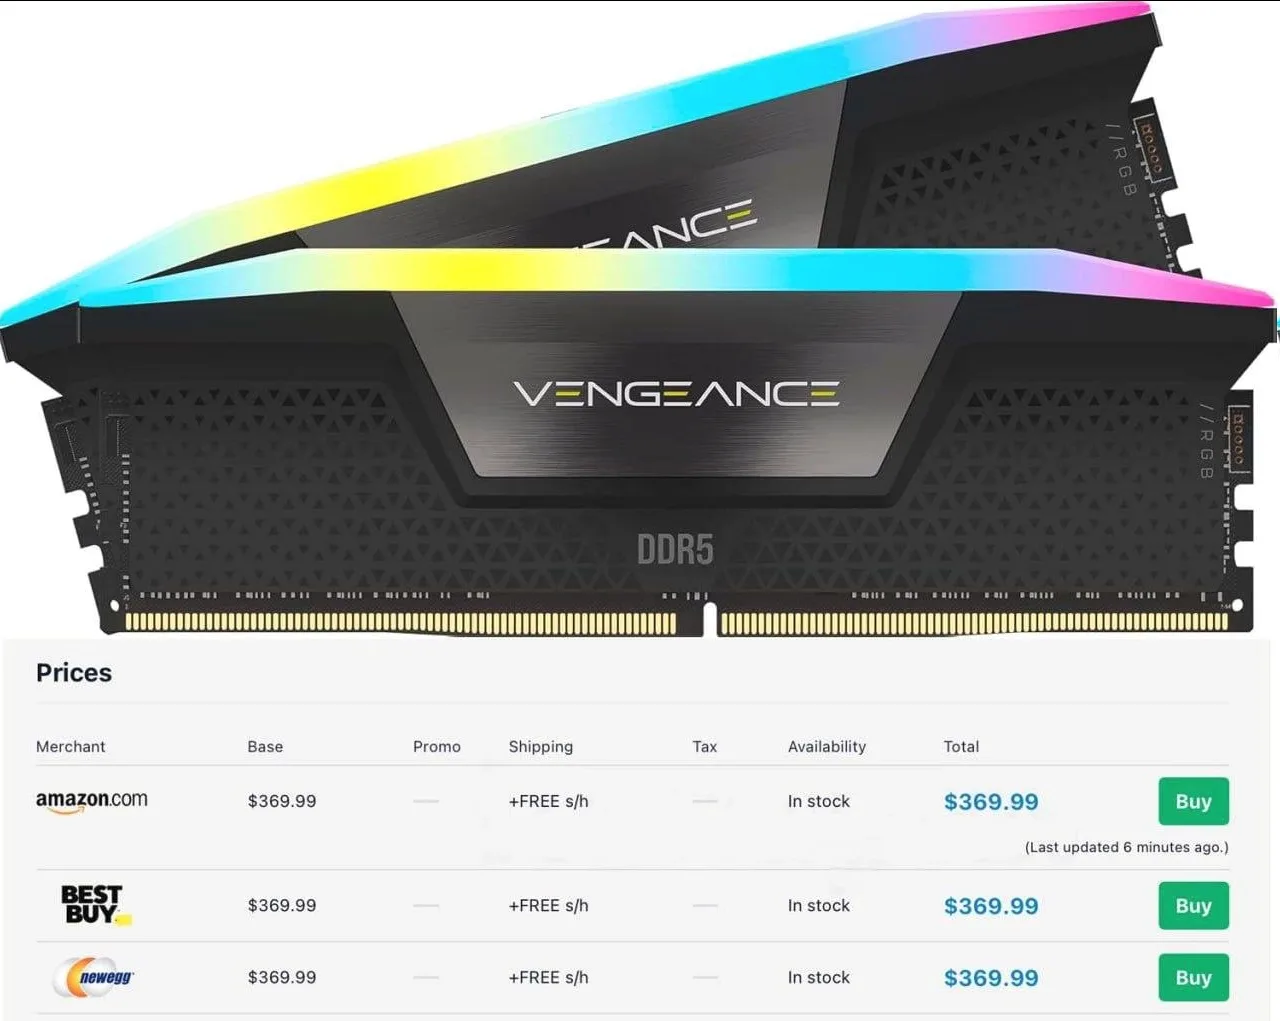This screenshot has width=1280, height=1021.
Task: Click the Total column header
Action: (961, 747)
